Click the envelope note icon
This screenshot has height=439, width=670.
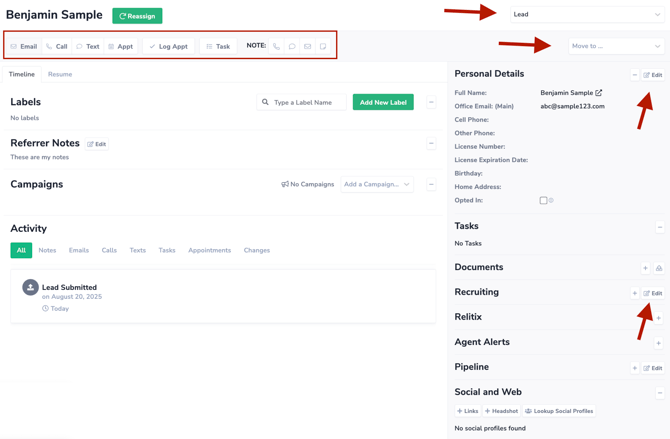point(307,46)
